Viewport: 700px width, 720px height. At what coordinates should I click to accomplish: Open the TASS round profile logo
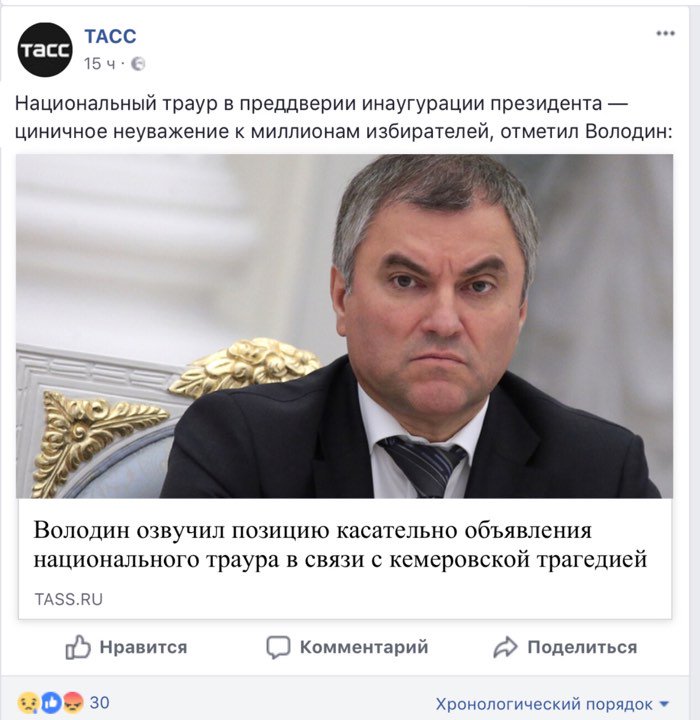tap(45, 50)
